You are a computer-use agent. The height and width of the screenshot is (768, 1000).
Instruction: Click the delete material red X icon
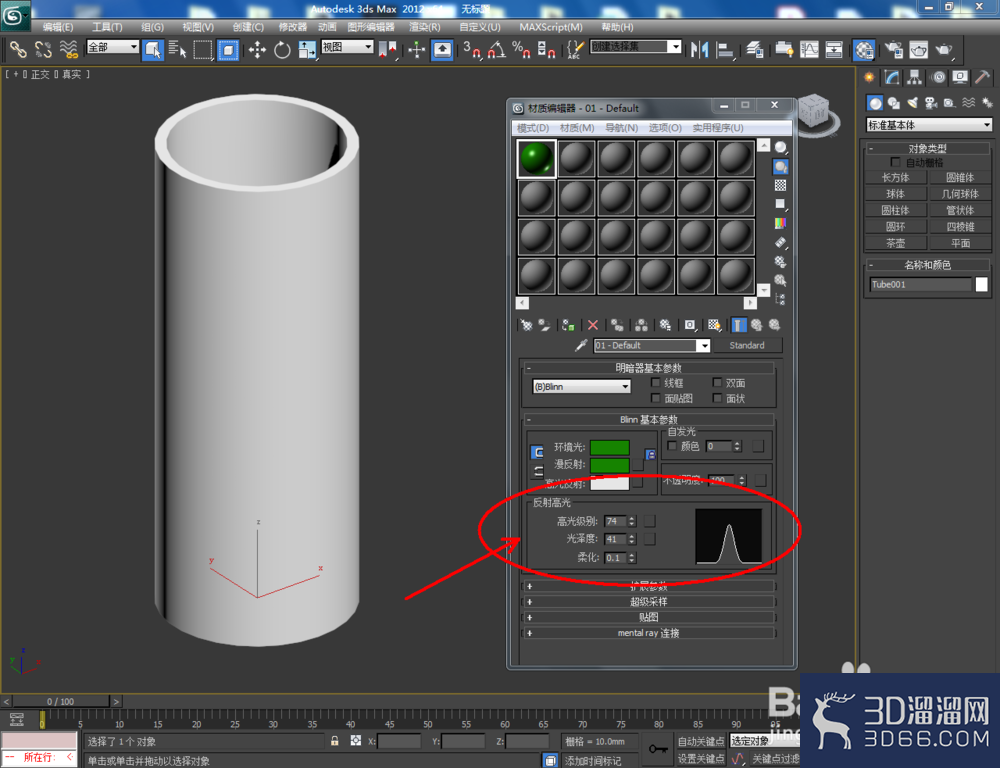[592, 325]
